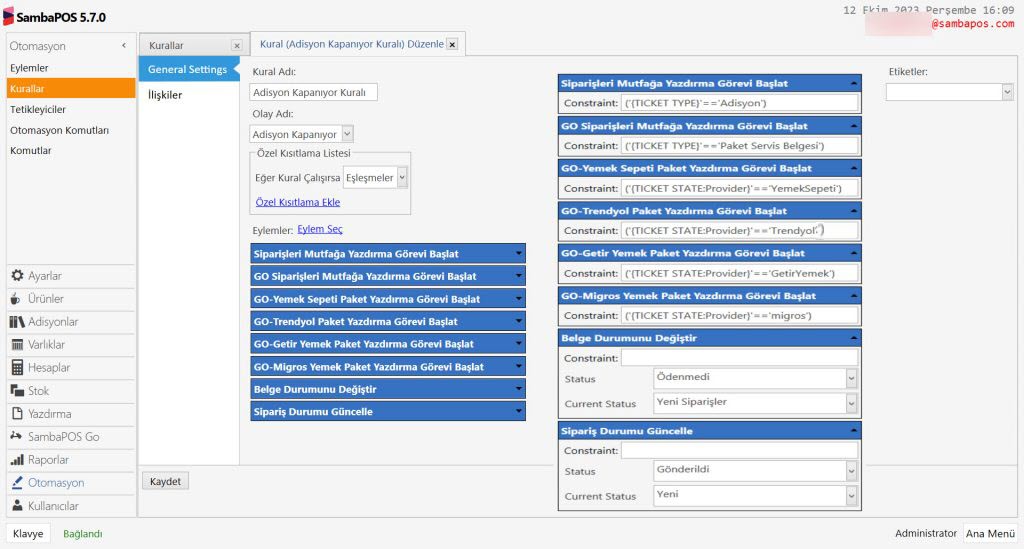Open Ayarlar via its gear icon

click(x=17, y=275)
